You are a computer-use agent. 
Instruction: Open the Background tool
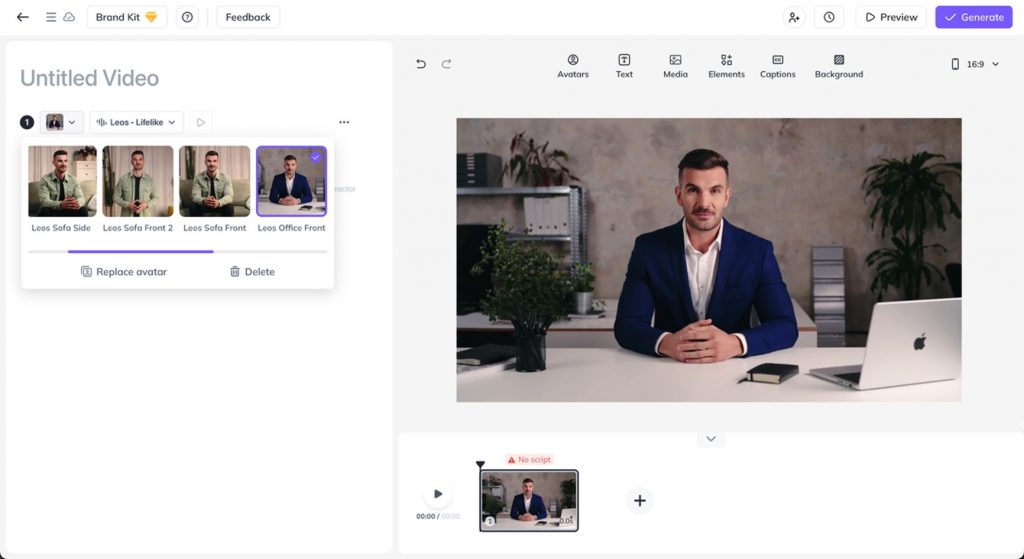(838, 66)
